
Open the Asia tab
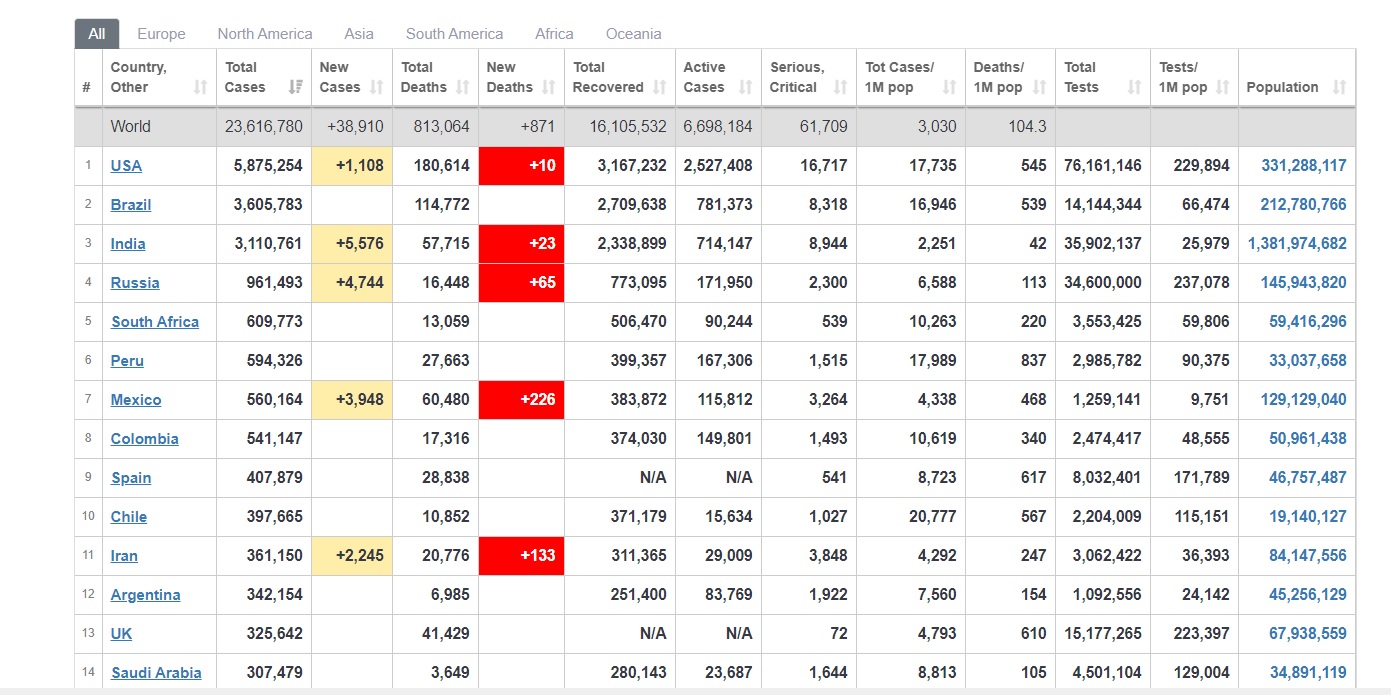click(x=359, y=34)
